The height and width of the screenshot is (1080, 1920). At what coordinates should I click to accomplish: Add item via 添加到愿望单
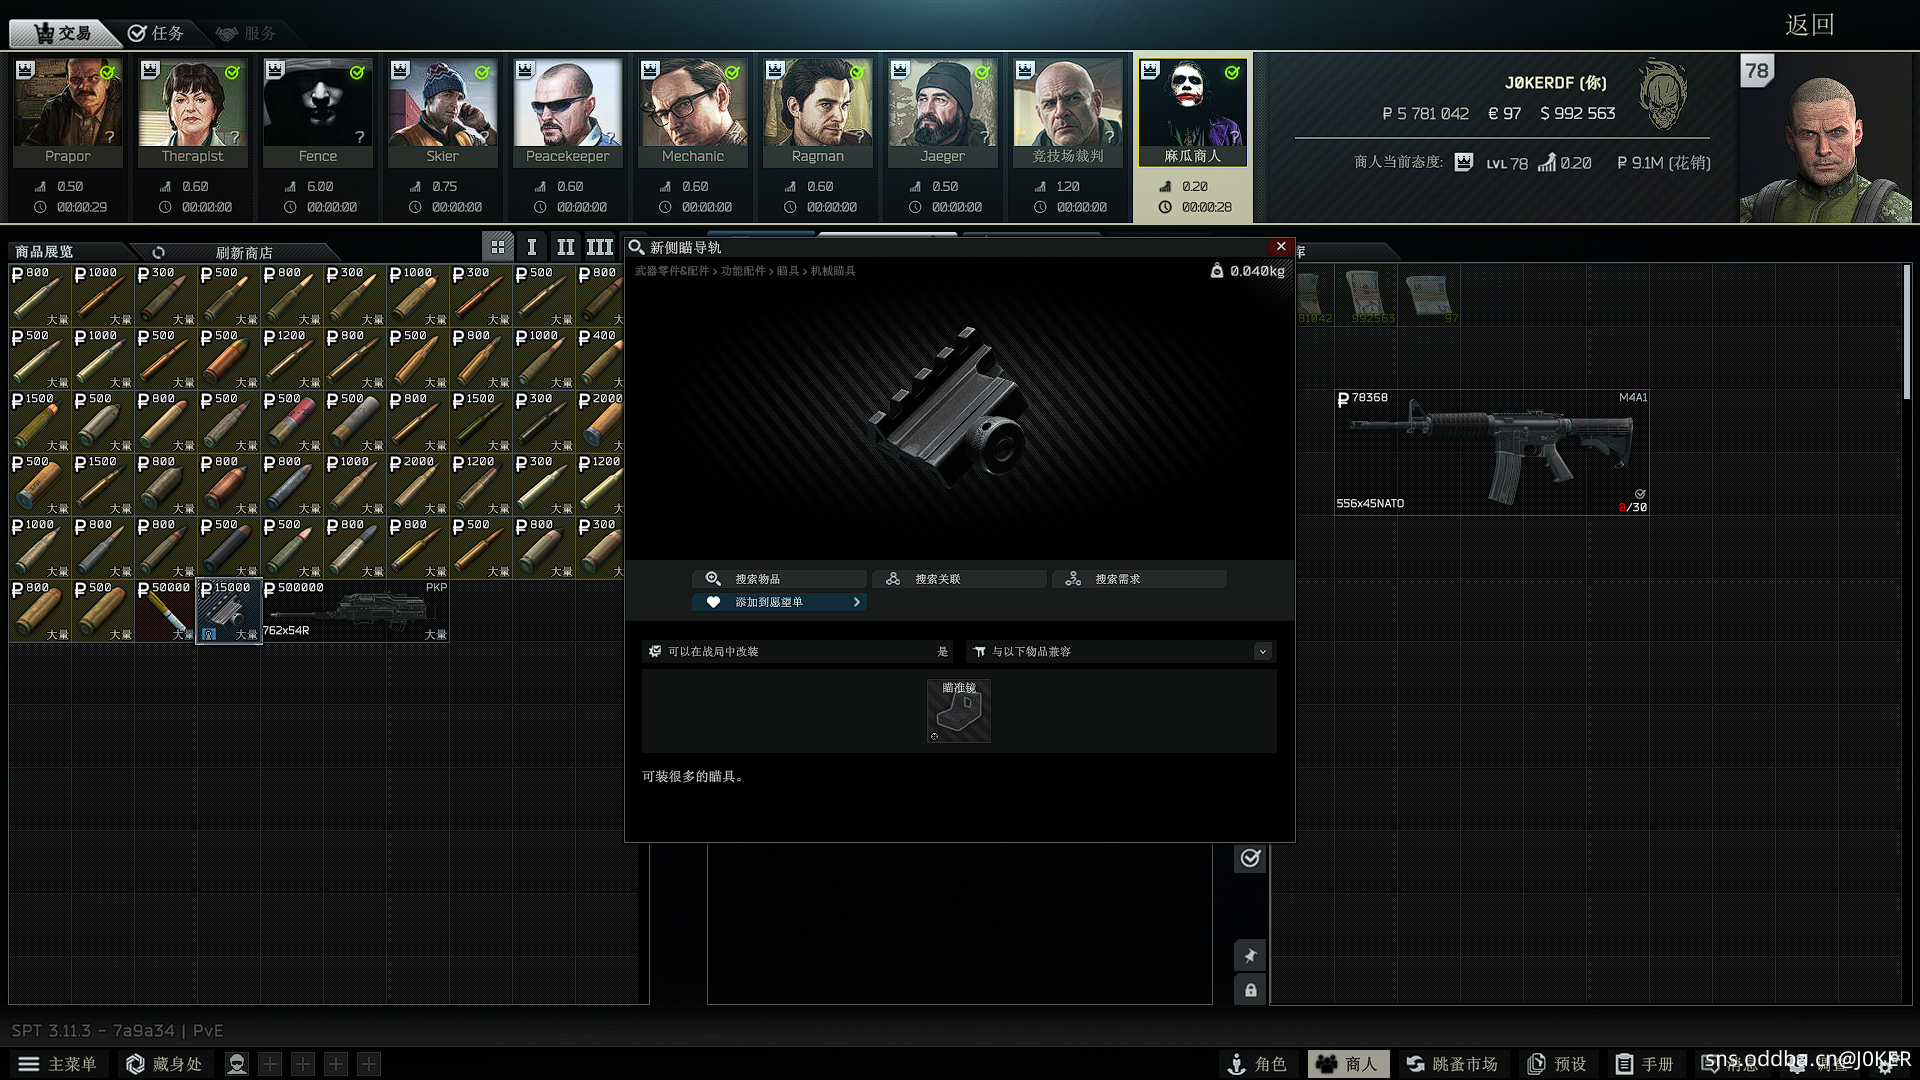(779, 602)
